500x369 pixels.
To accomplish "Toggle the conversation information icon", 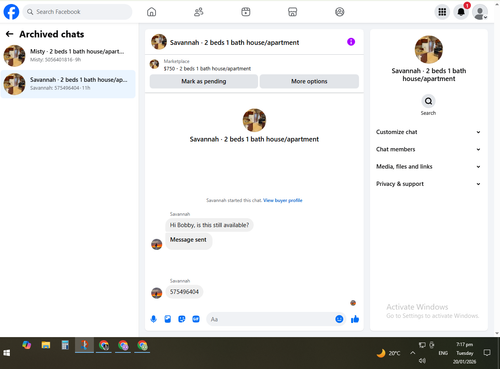I will [x=351, y=42].
